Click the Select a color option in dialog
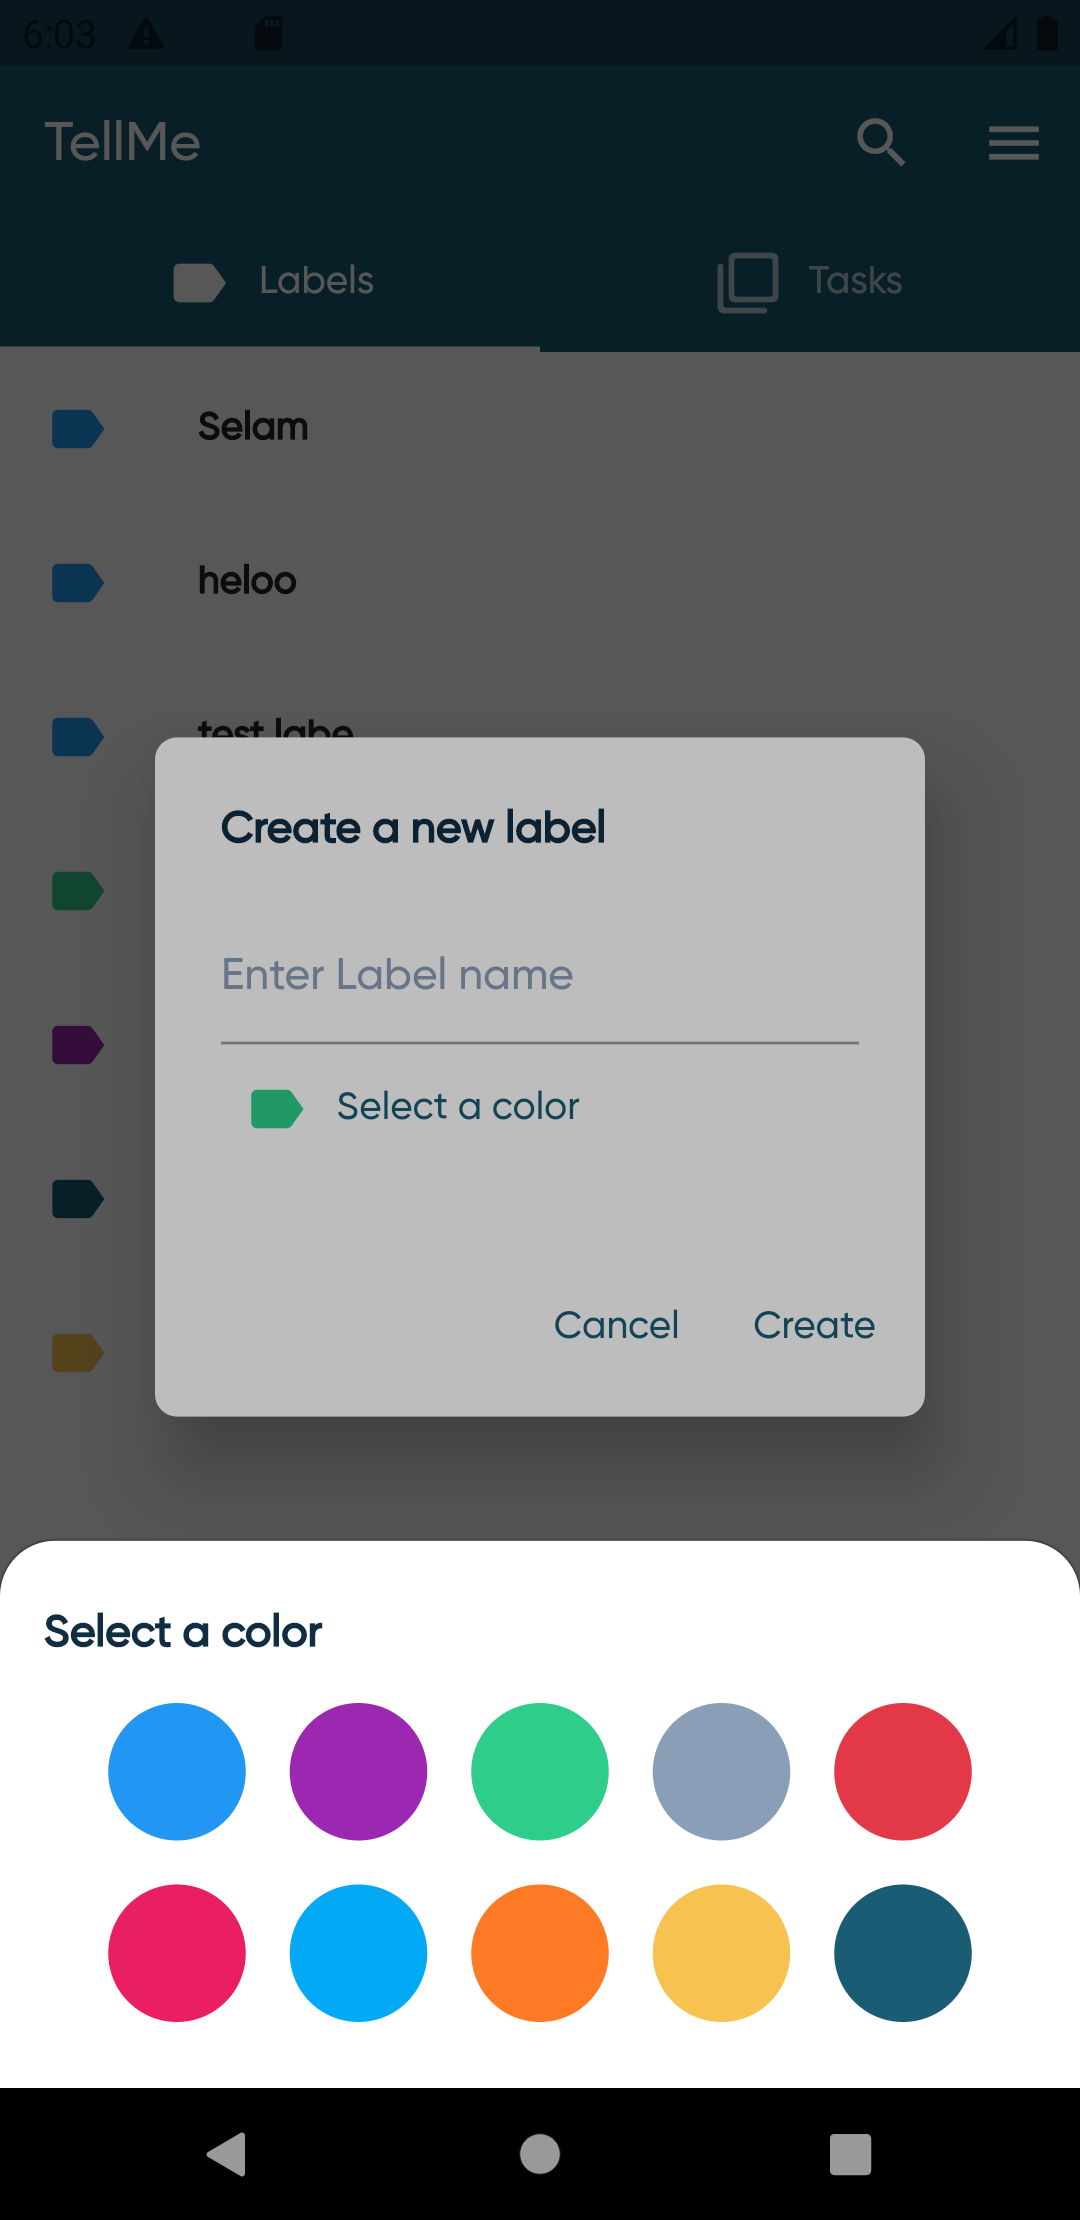The width and height of the screenshot is (1080, 2220). (x=458, y=1107)
